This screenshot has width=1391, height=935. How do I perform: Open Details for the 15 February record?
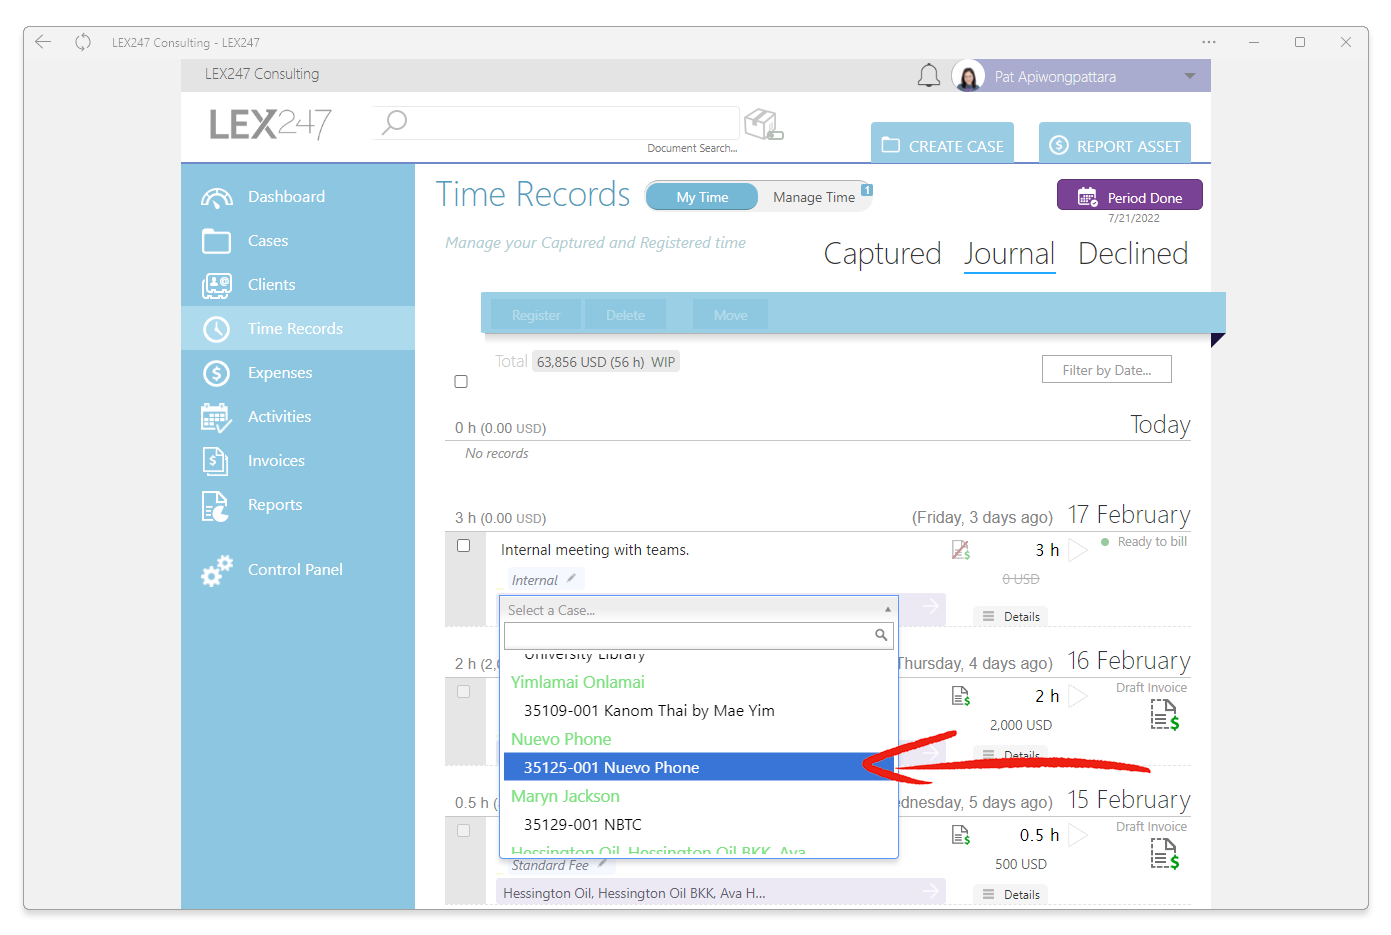coord(1011,895)
